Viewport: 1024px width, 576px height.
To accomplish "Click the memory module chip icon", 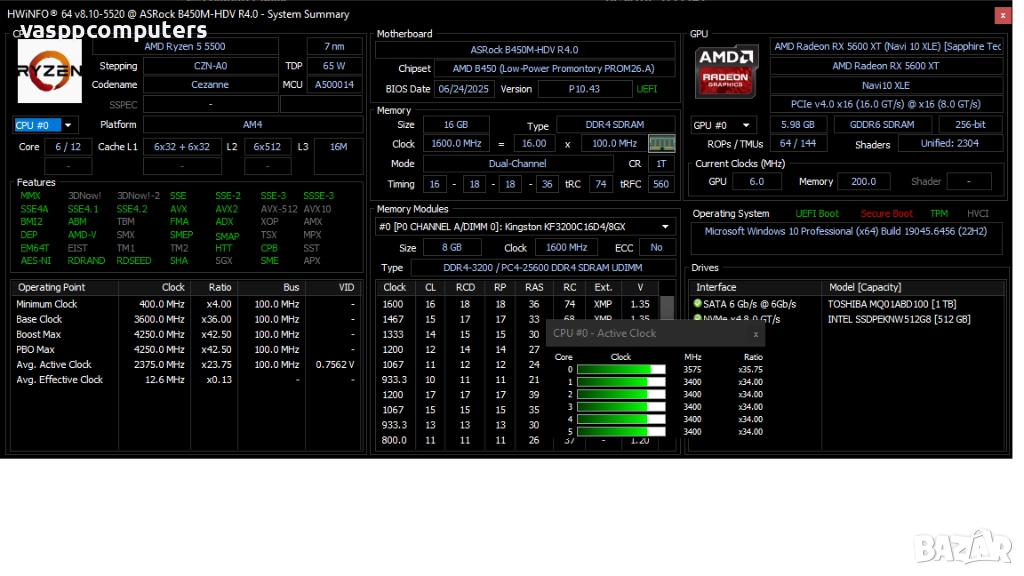I will (x=662, y=143).
